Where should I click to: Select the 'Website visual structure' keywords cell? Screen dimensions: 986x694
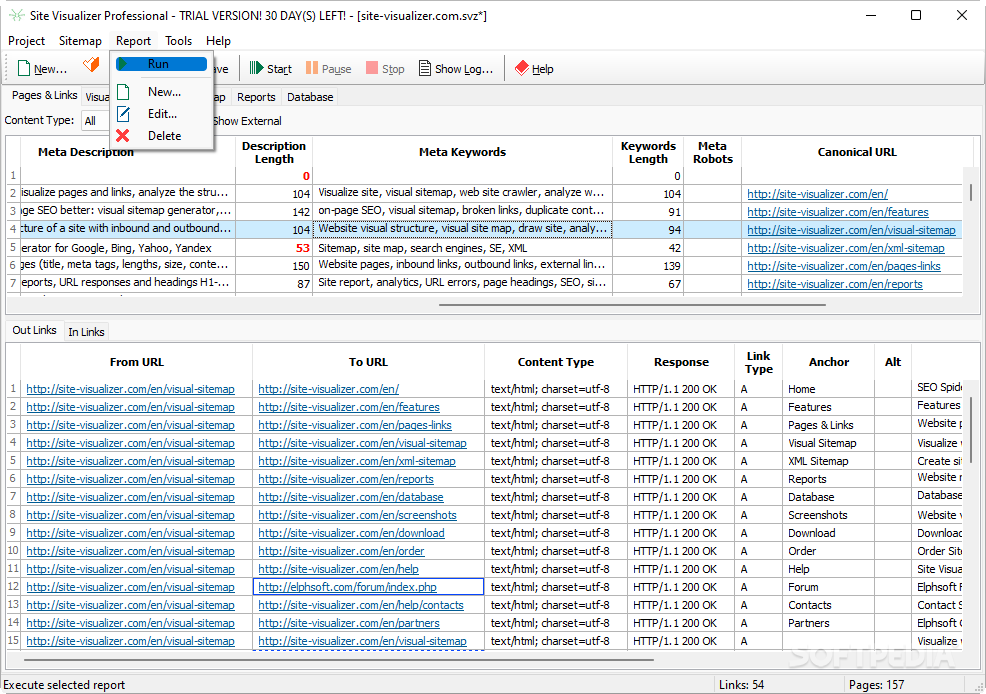coord(462,229)
